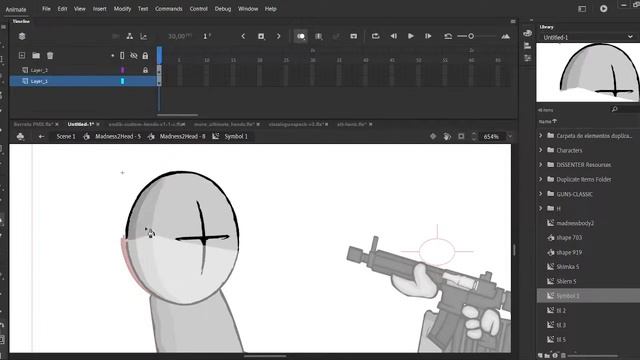Open the Modify menu
The image size is (640, 360).
[x=122, y=9]
